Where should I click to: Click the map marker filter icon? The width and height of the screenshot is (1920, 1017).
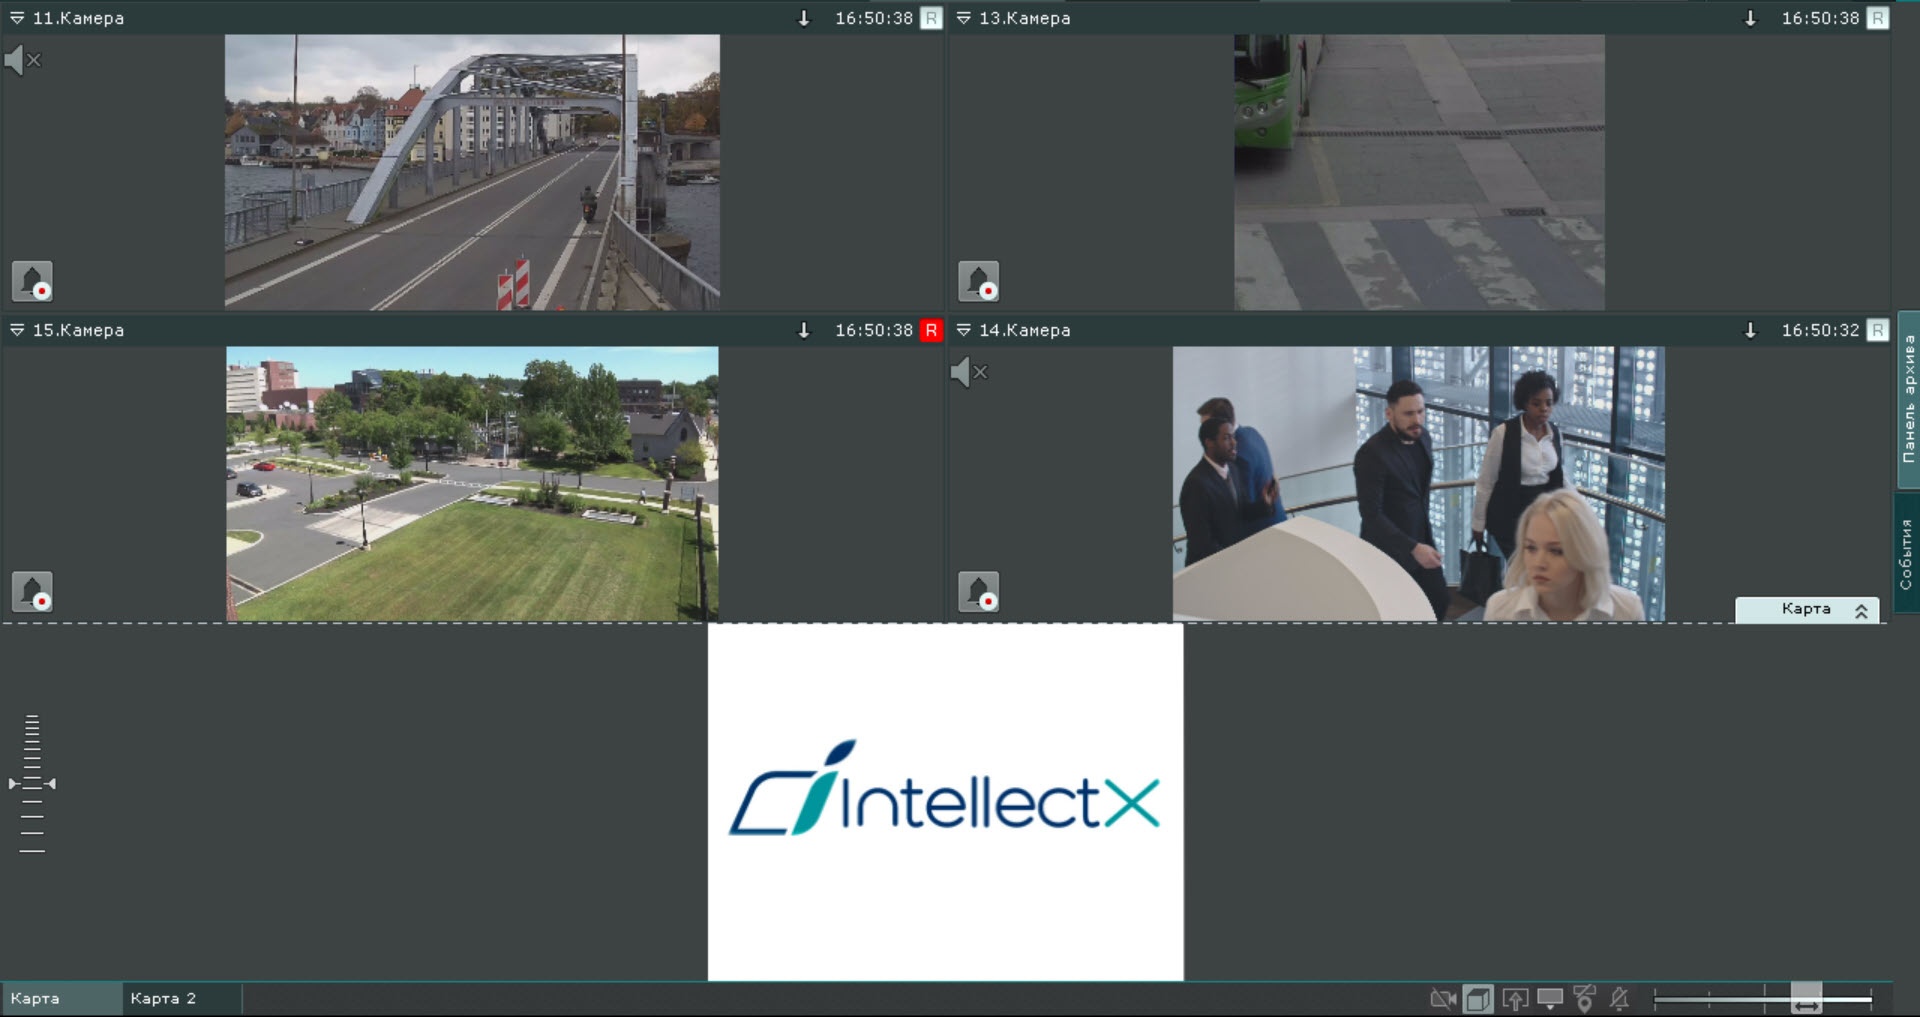pyautogui.click(x=1585, y=998)
